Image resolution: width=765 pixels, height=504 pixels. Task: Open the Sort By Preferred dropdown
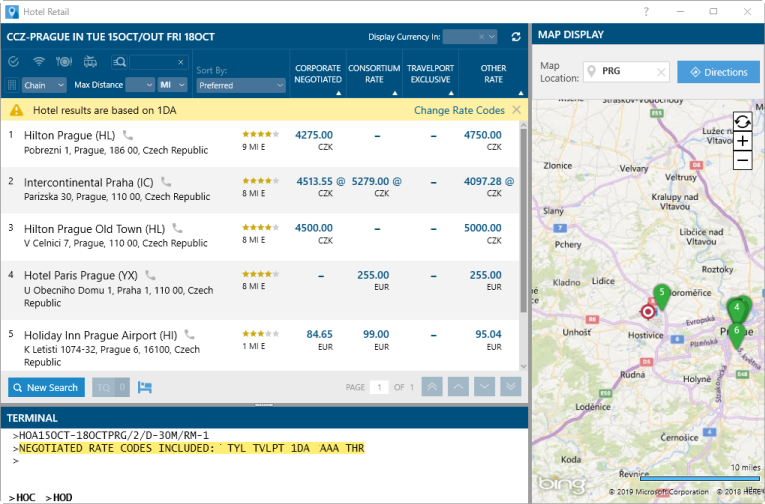tap(241, 86)
